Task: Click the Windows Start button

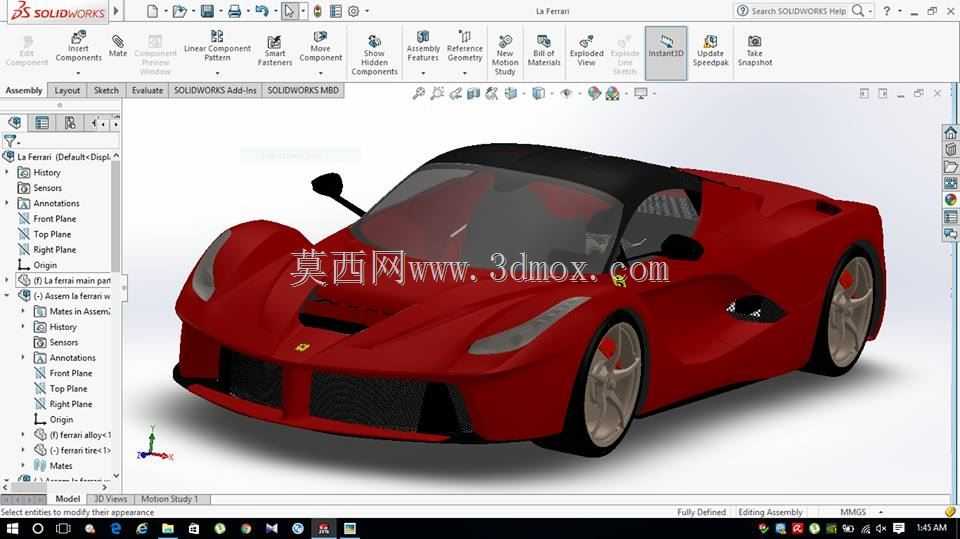Action: click(12, 529)
